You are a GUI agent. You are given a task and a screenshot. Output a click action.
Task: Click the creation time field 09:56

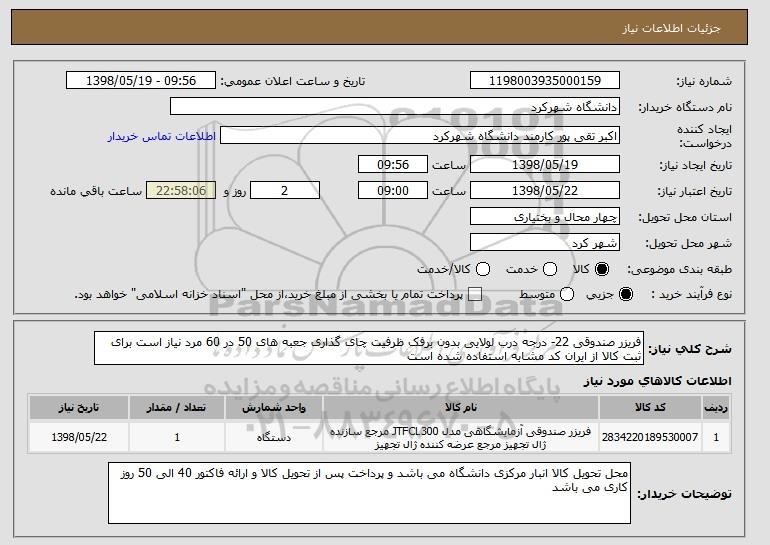pos(393,164)
